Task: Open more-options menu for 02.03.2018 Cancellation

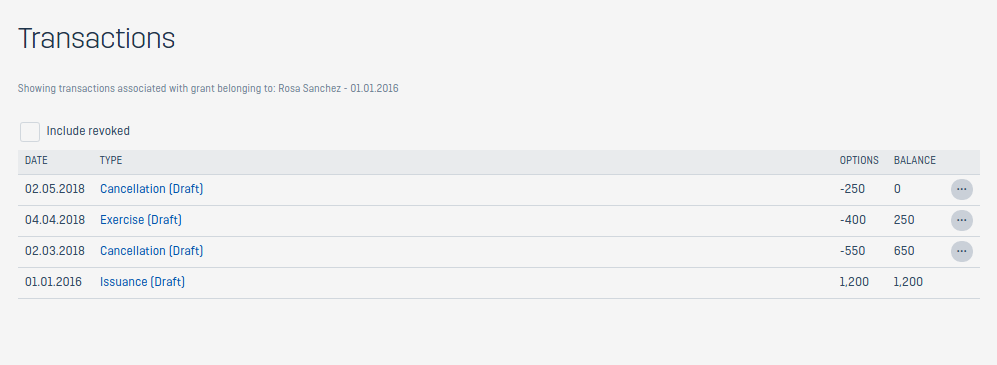Action: pyautogui.click(x=961, y=251)
